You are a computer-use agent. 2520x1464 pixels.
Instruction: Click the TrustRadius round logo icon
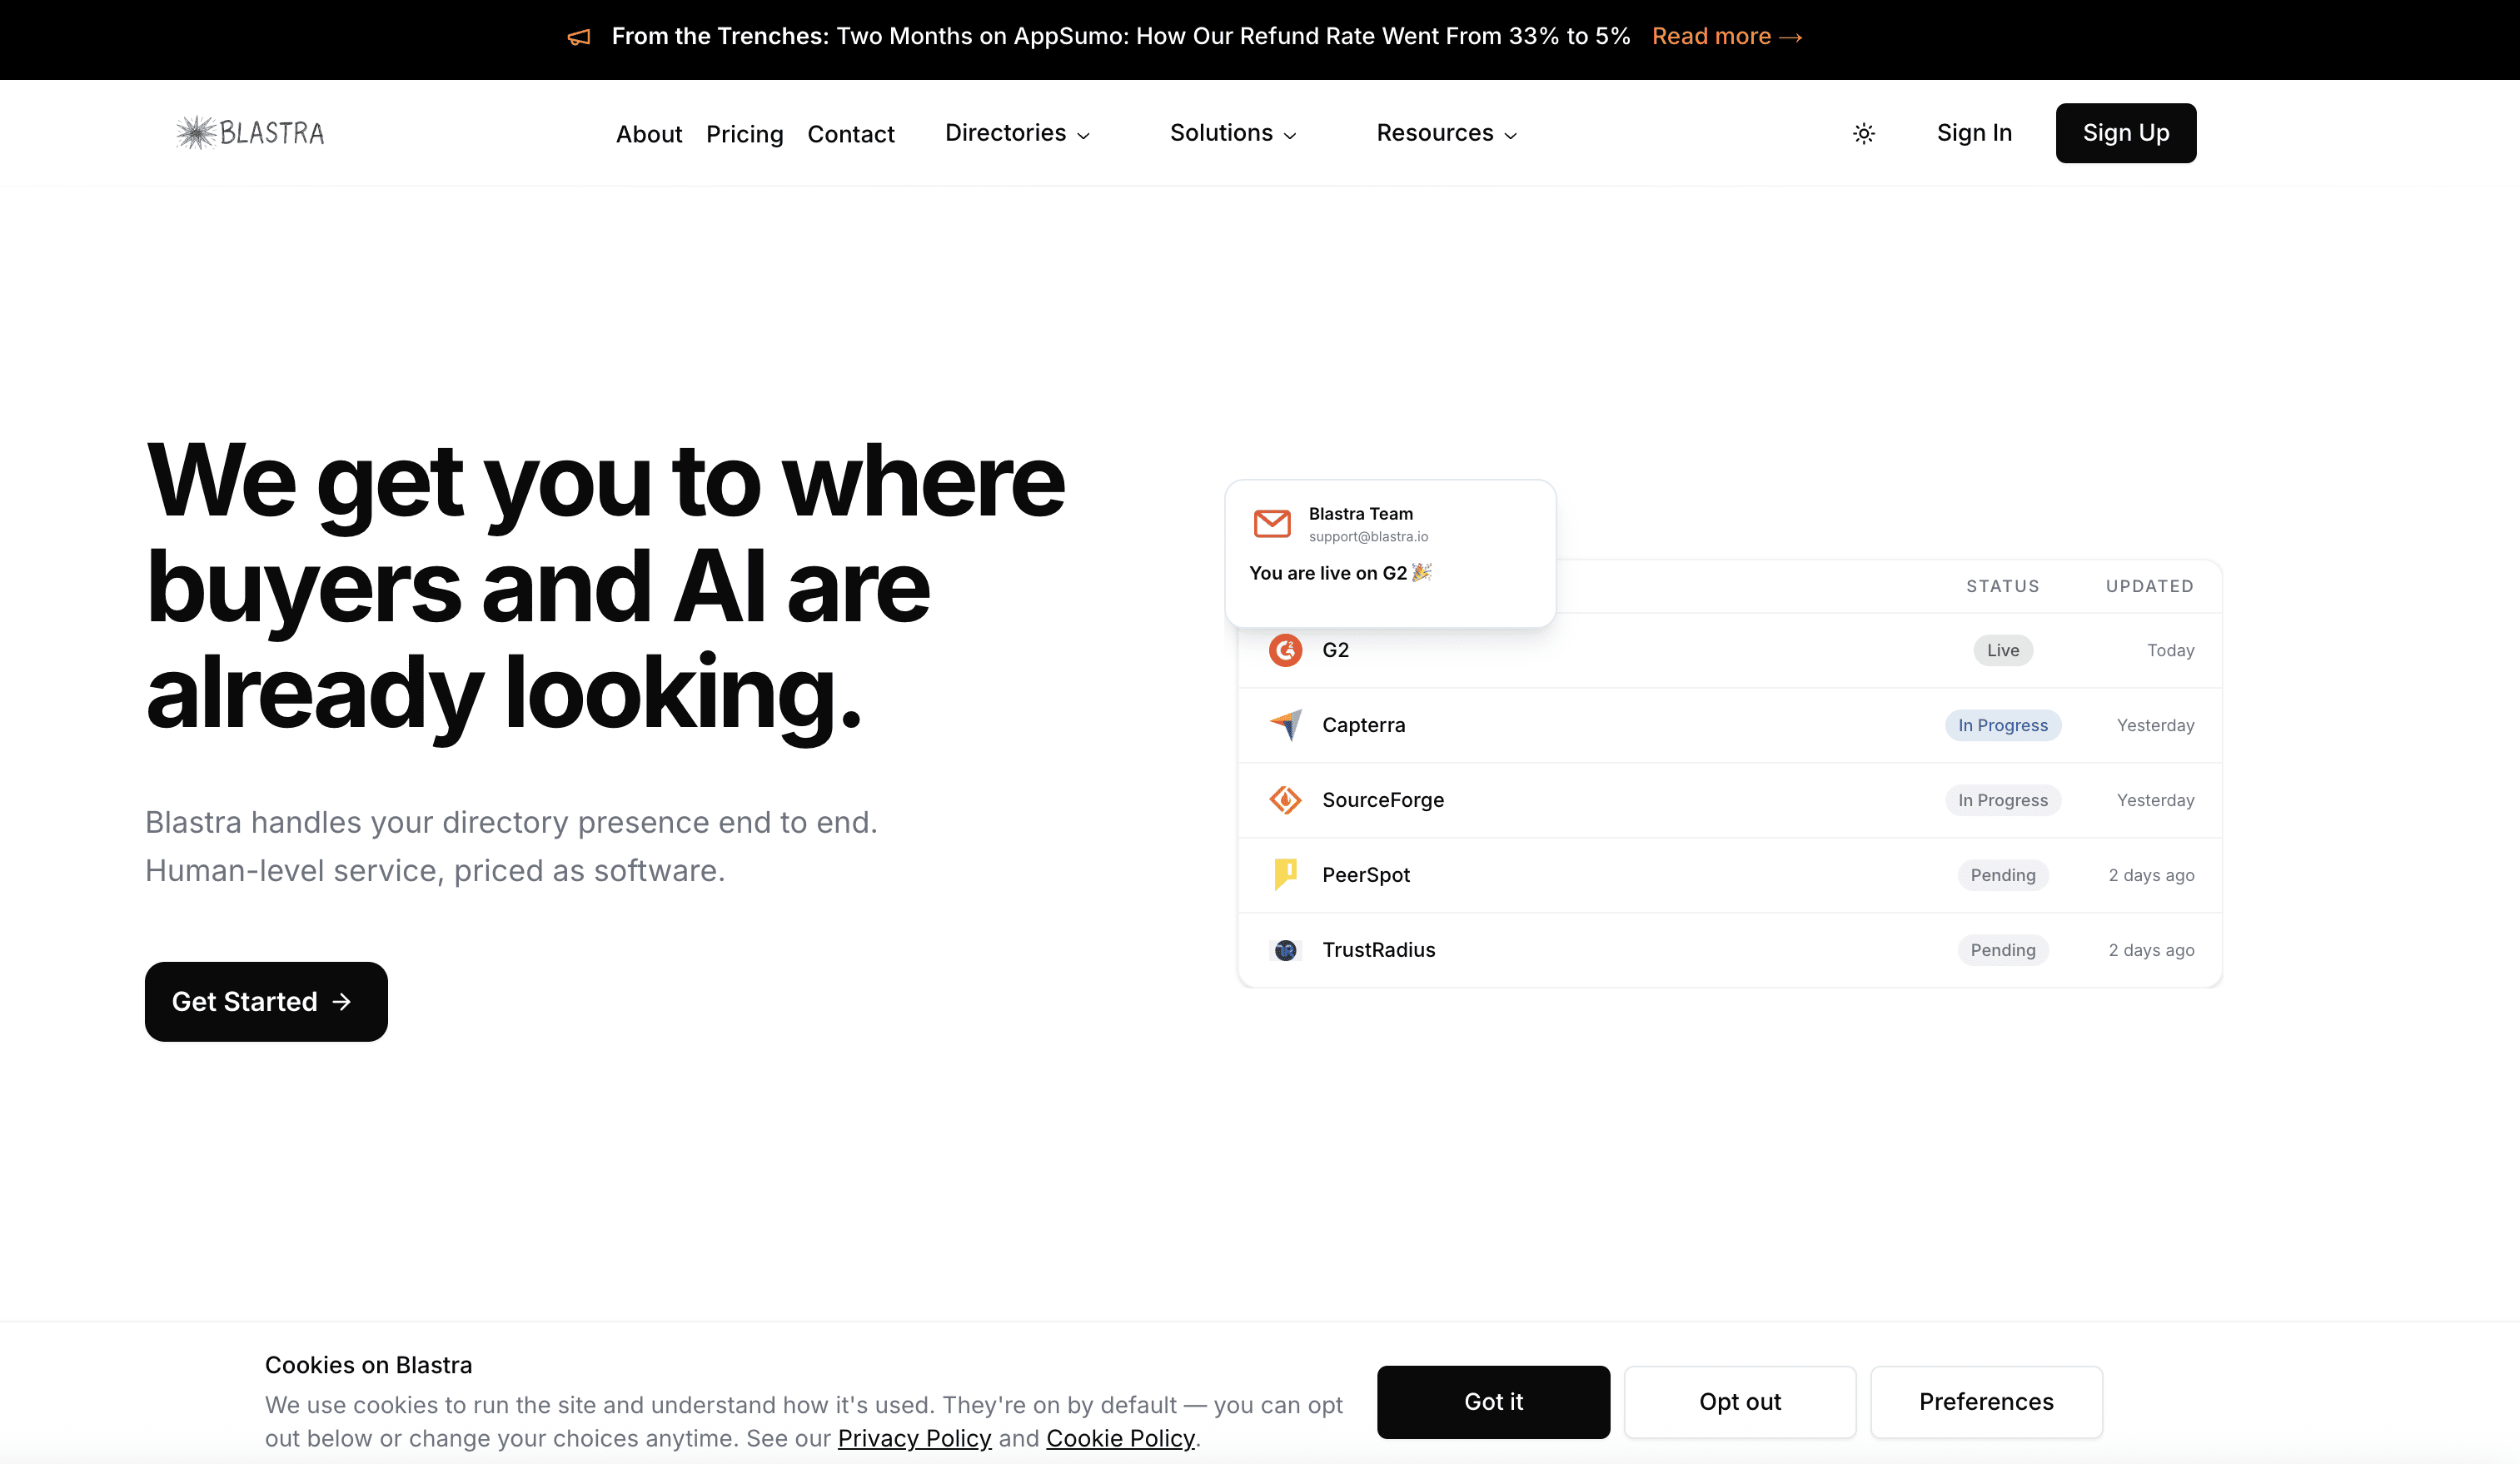click(1285, 950)
